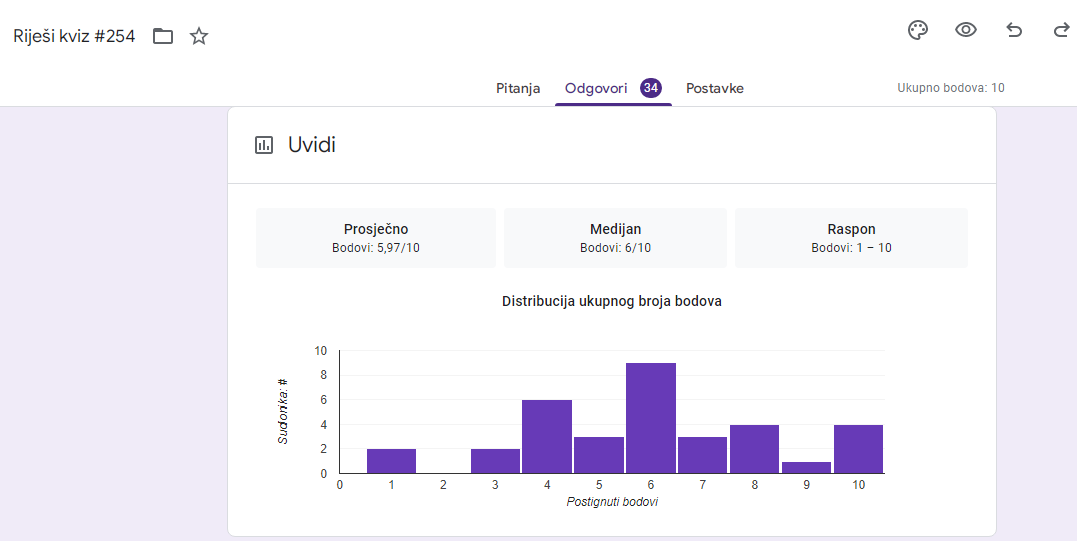
Task: Click the histogram bar for score 1
Action: 392,461
